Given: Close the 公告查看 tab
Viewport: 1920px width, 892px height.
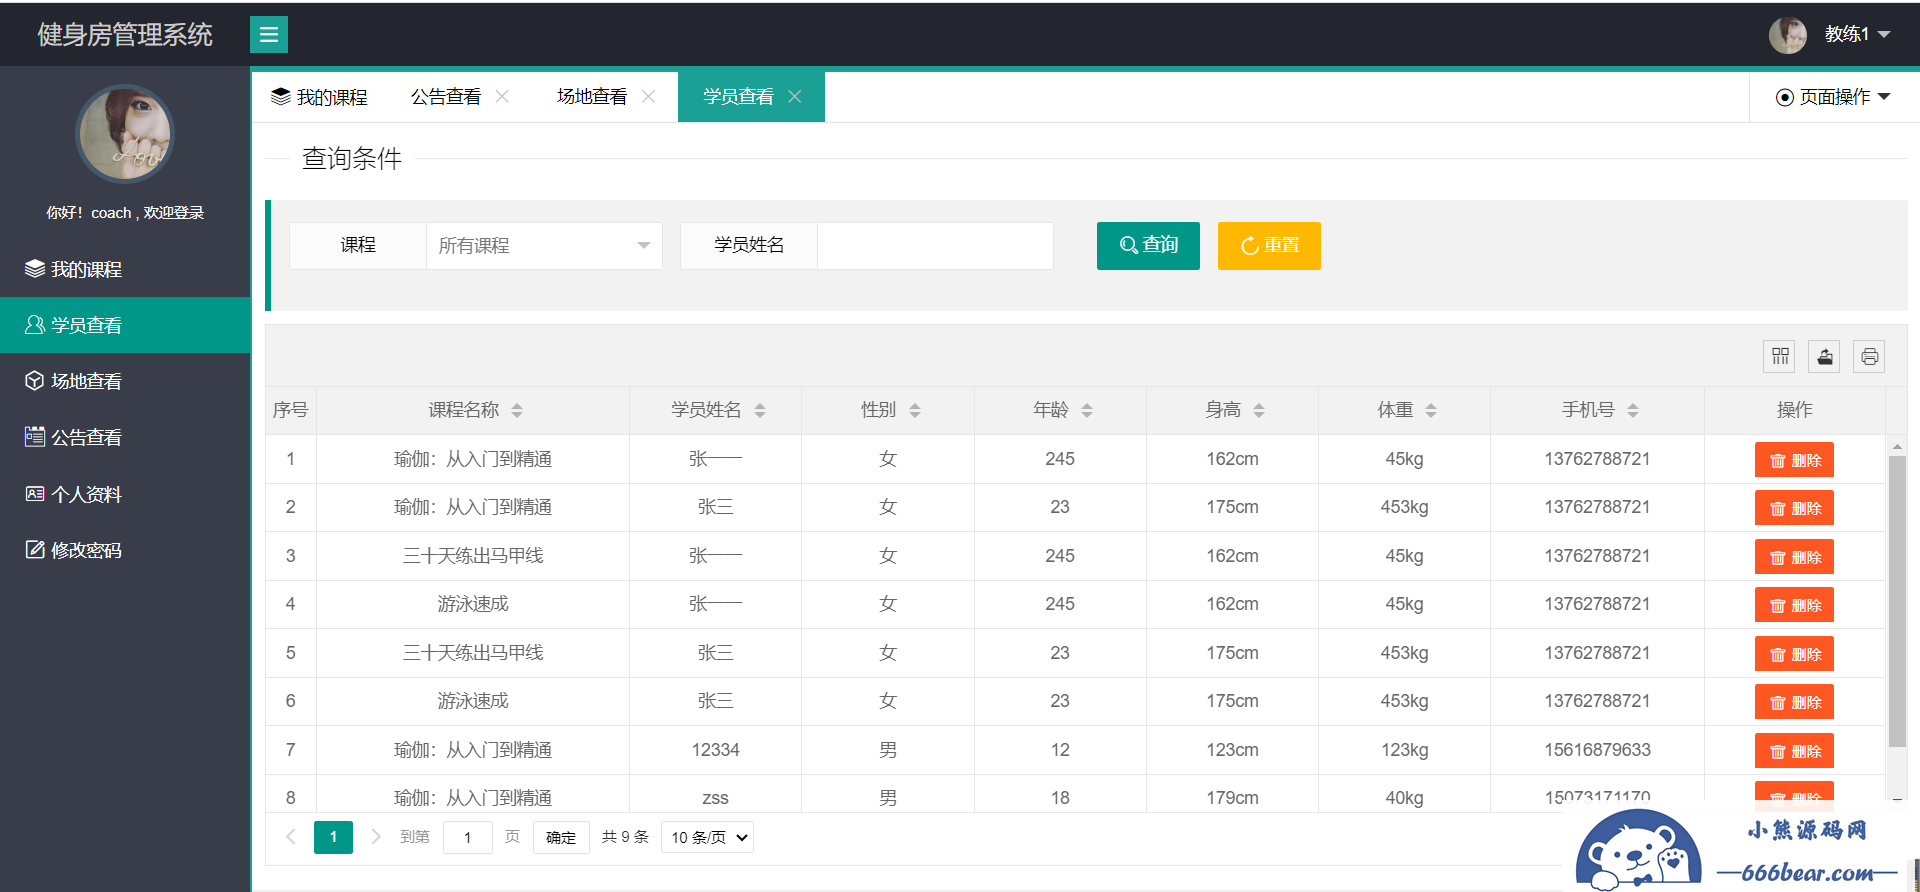Looking at the screenshot, I should (x=502, y=97).
